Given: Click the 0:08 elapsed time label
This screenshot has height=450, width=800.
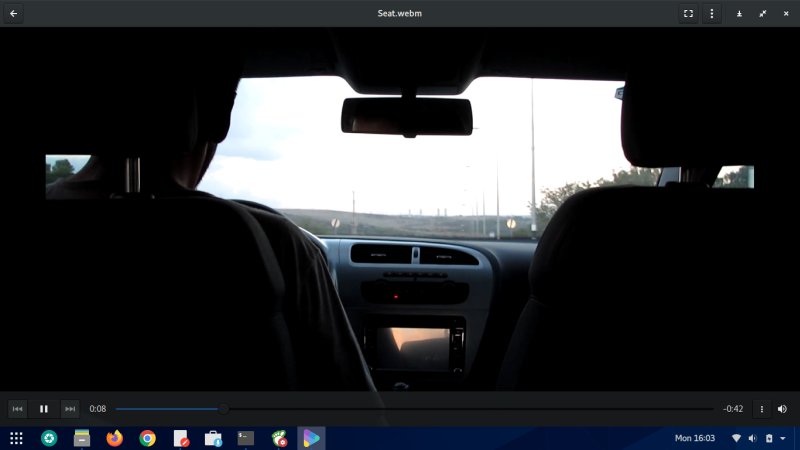Looking at the screenshot, I should [97, 409].
